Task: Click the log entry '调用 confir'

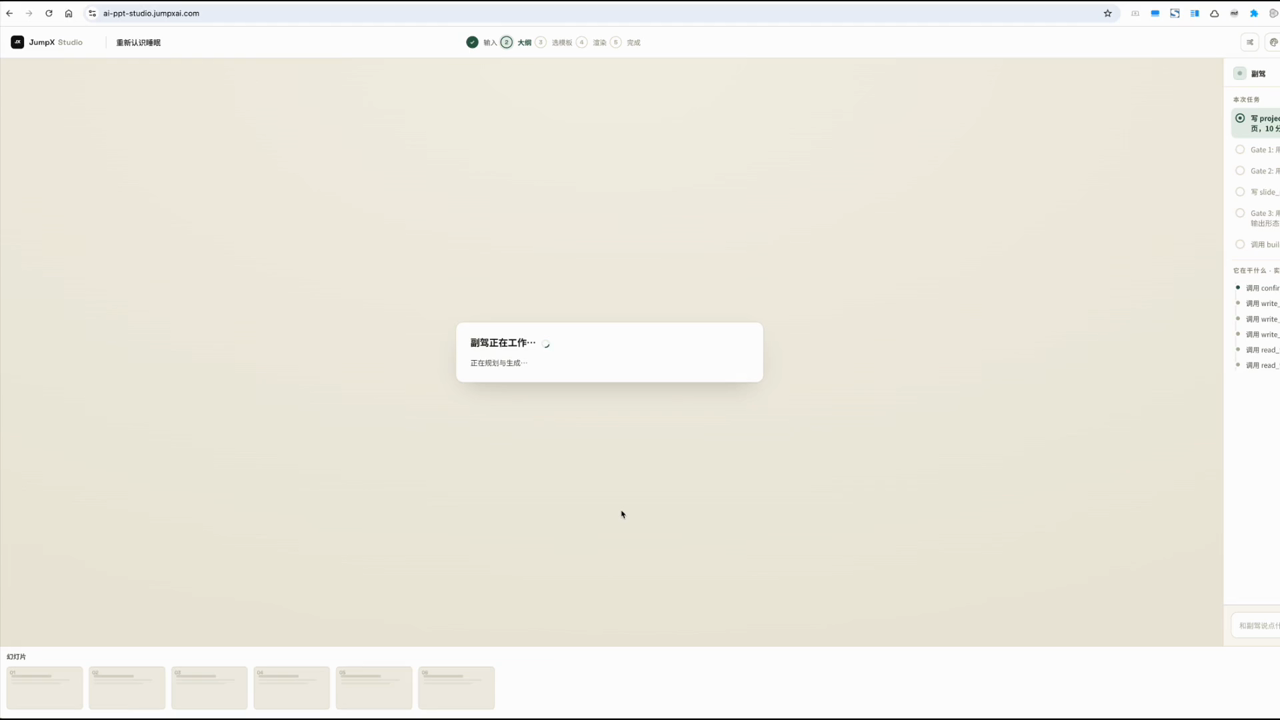Action: tap(1262, 288)
